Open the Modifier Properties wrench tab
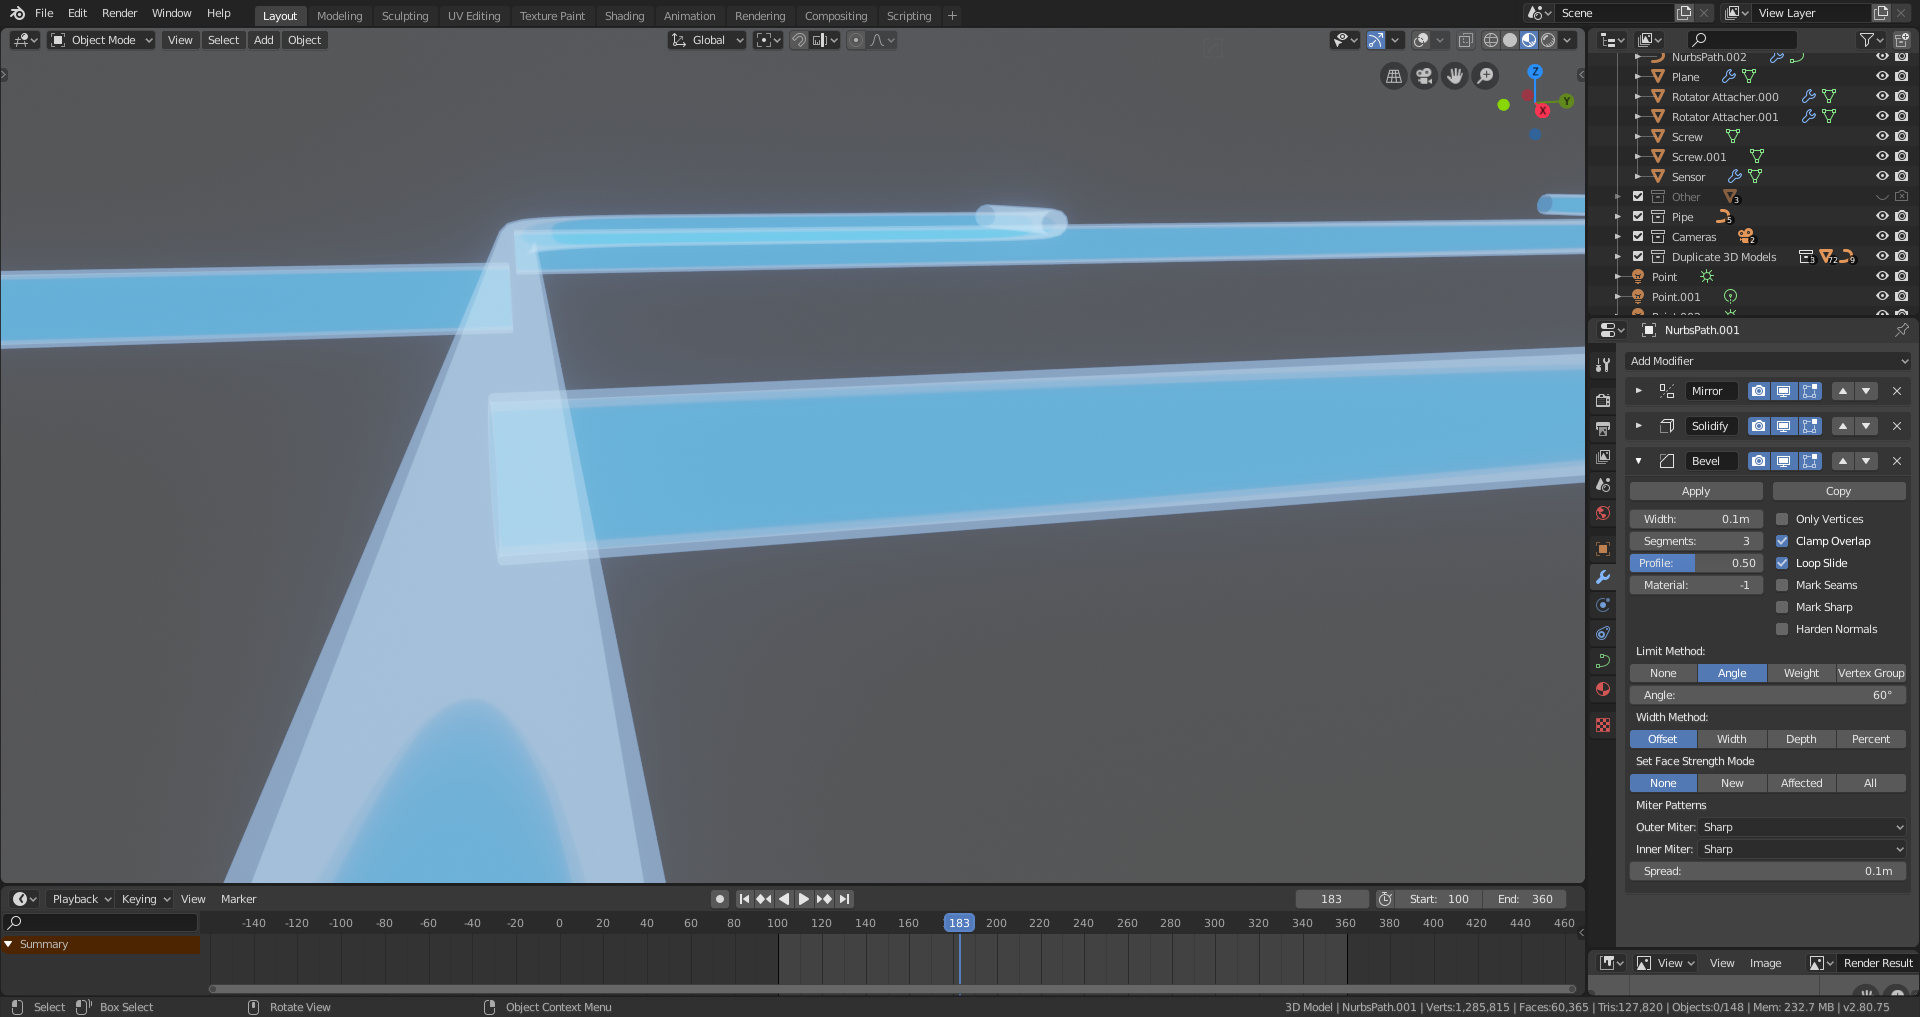 (1603, 577)
